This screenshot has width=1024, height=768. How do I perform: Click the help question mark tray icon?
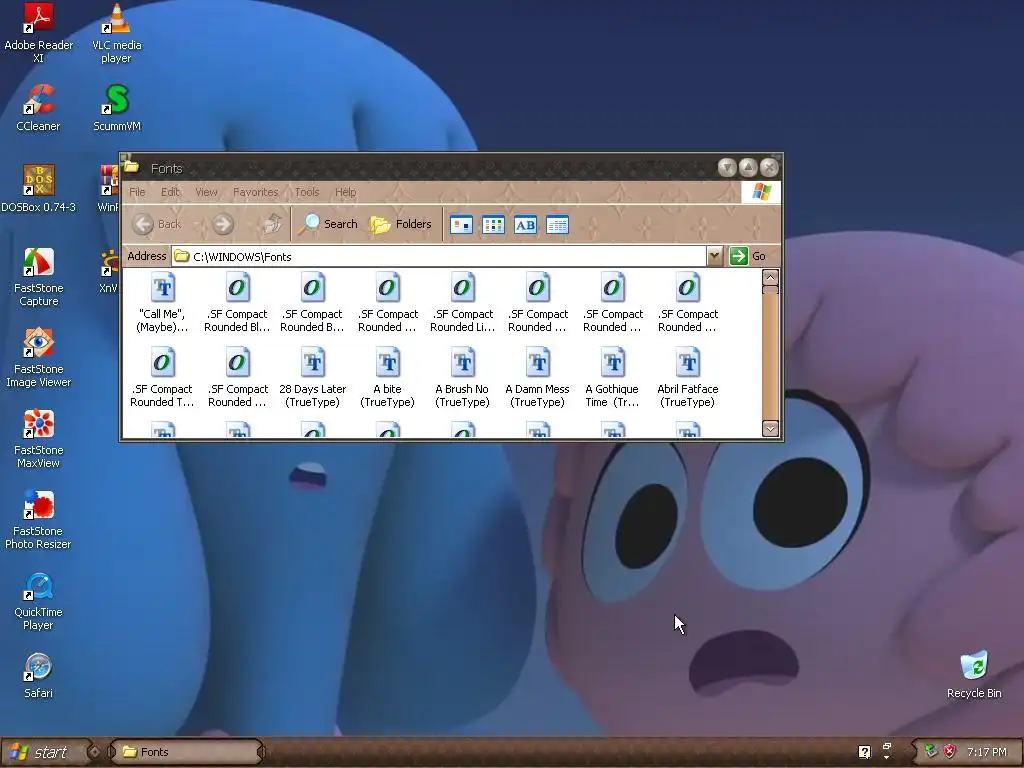pos(864,752)
